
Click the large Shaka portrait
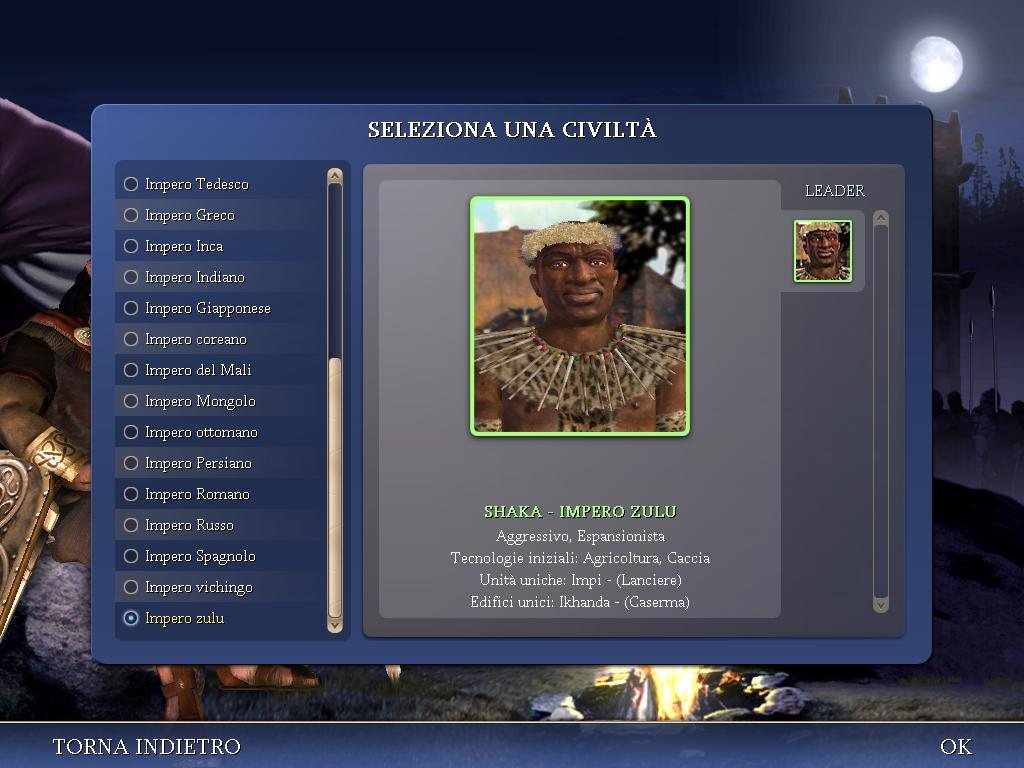[580, 316]
